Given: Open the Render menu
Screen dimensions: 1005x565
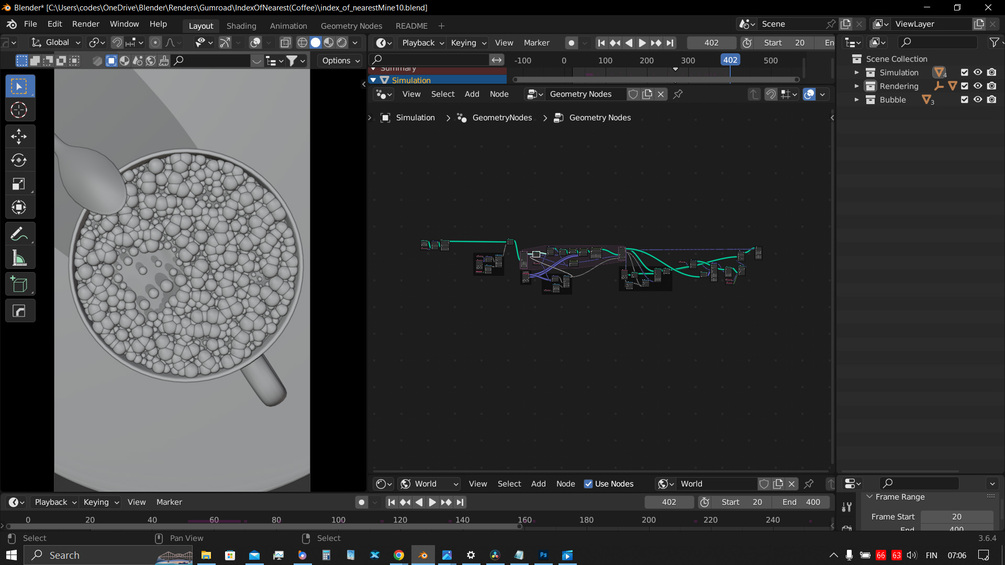Looking at the screenshot, I should pos(85,24).
